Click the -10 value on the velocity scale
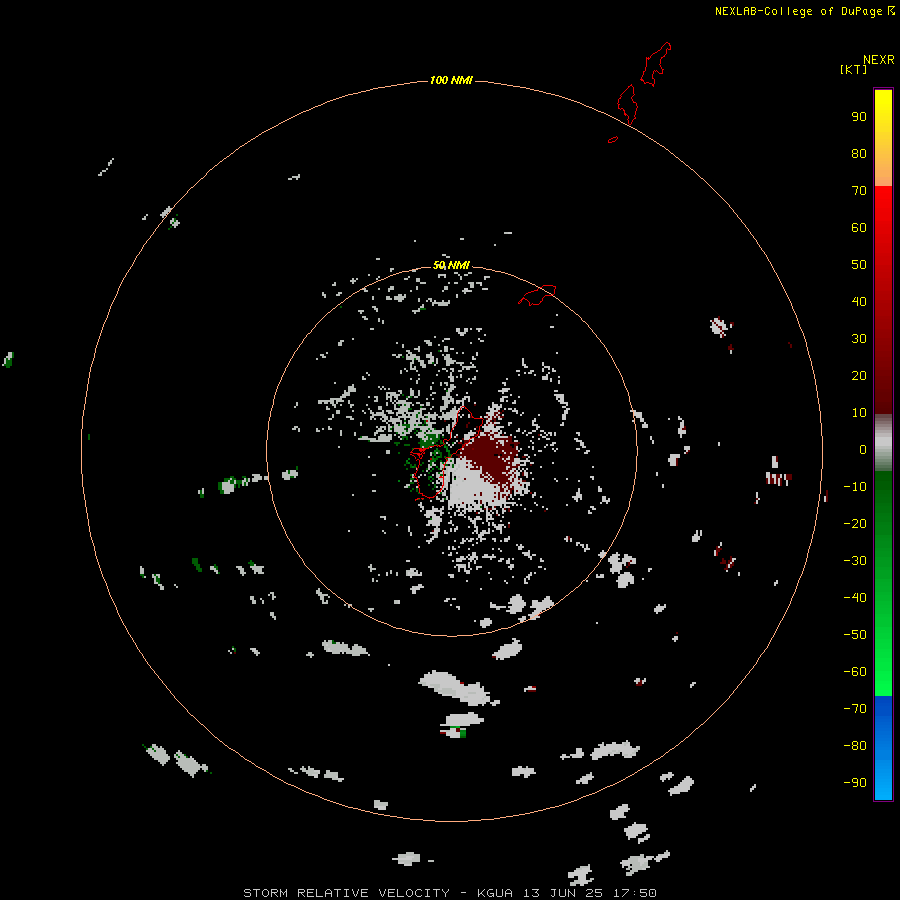The width and height of the screenshot is (900, 900). (x=855, y=487)
